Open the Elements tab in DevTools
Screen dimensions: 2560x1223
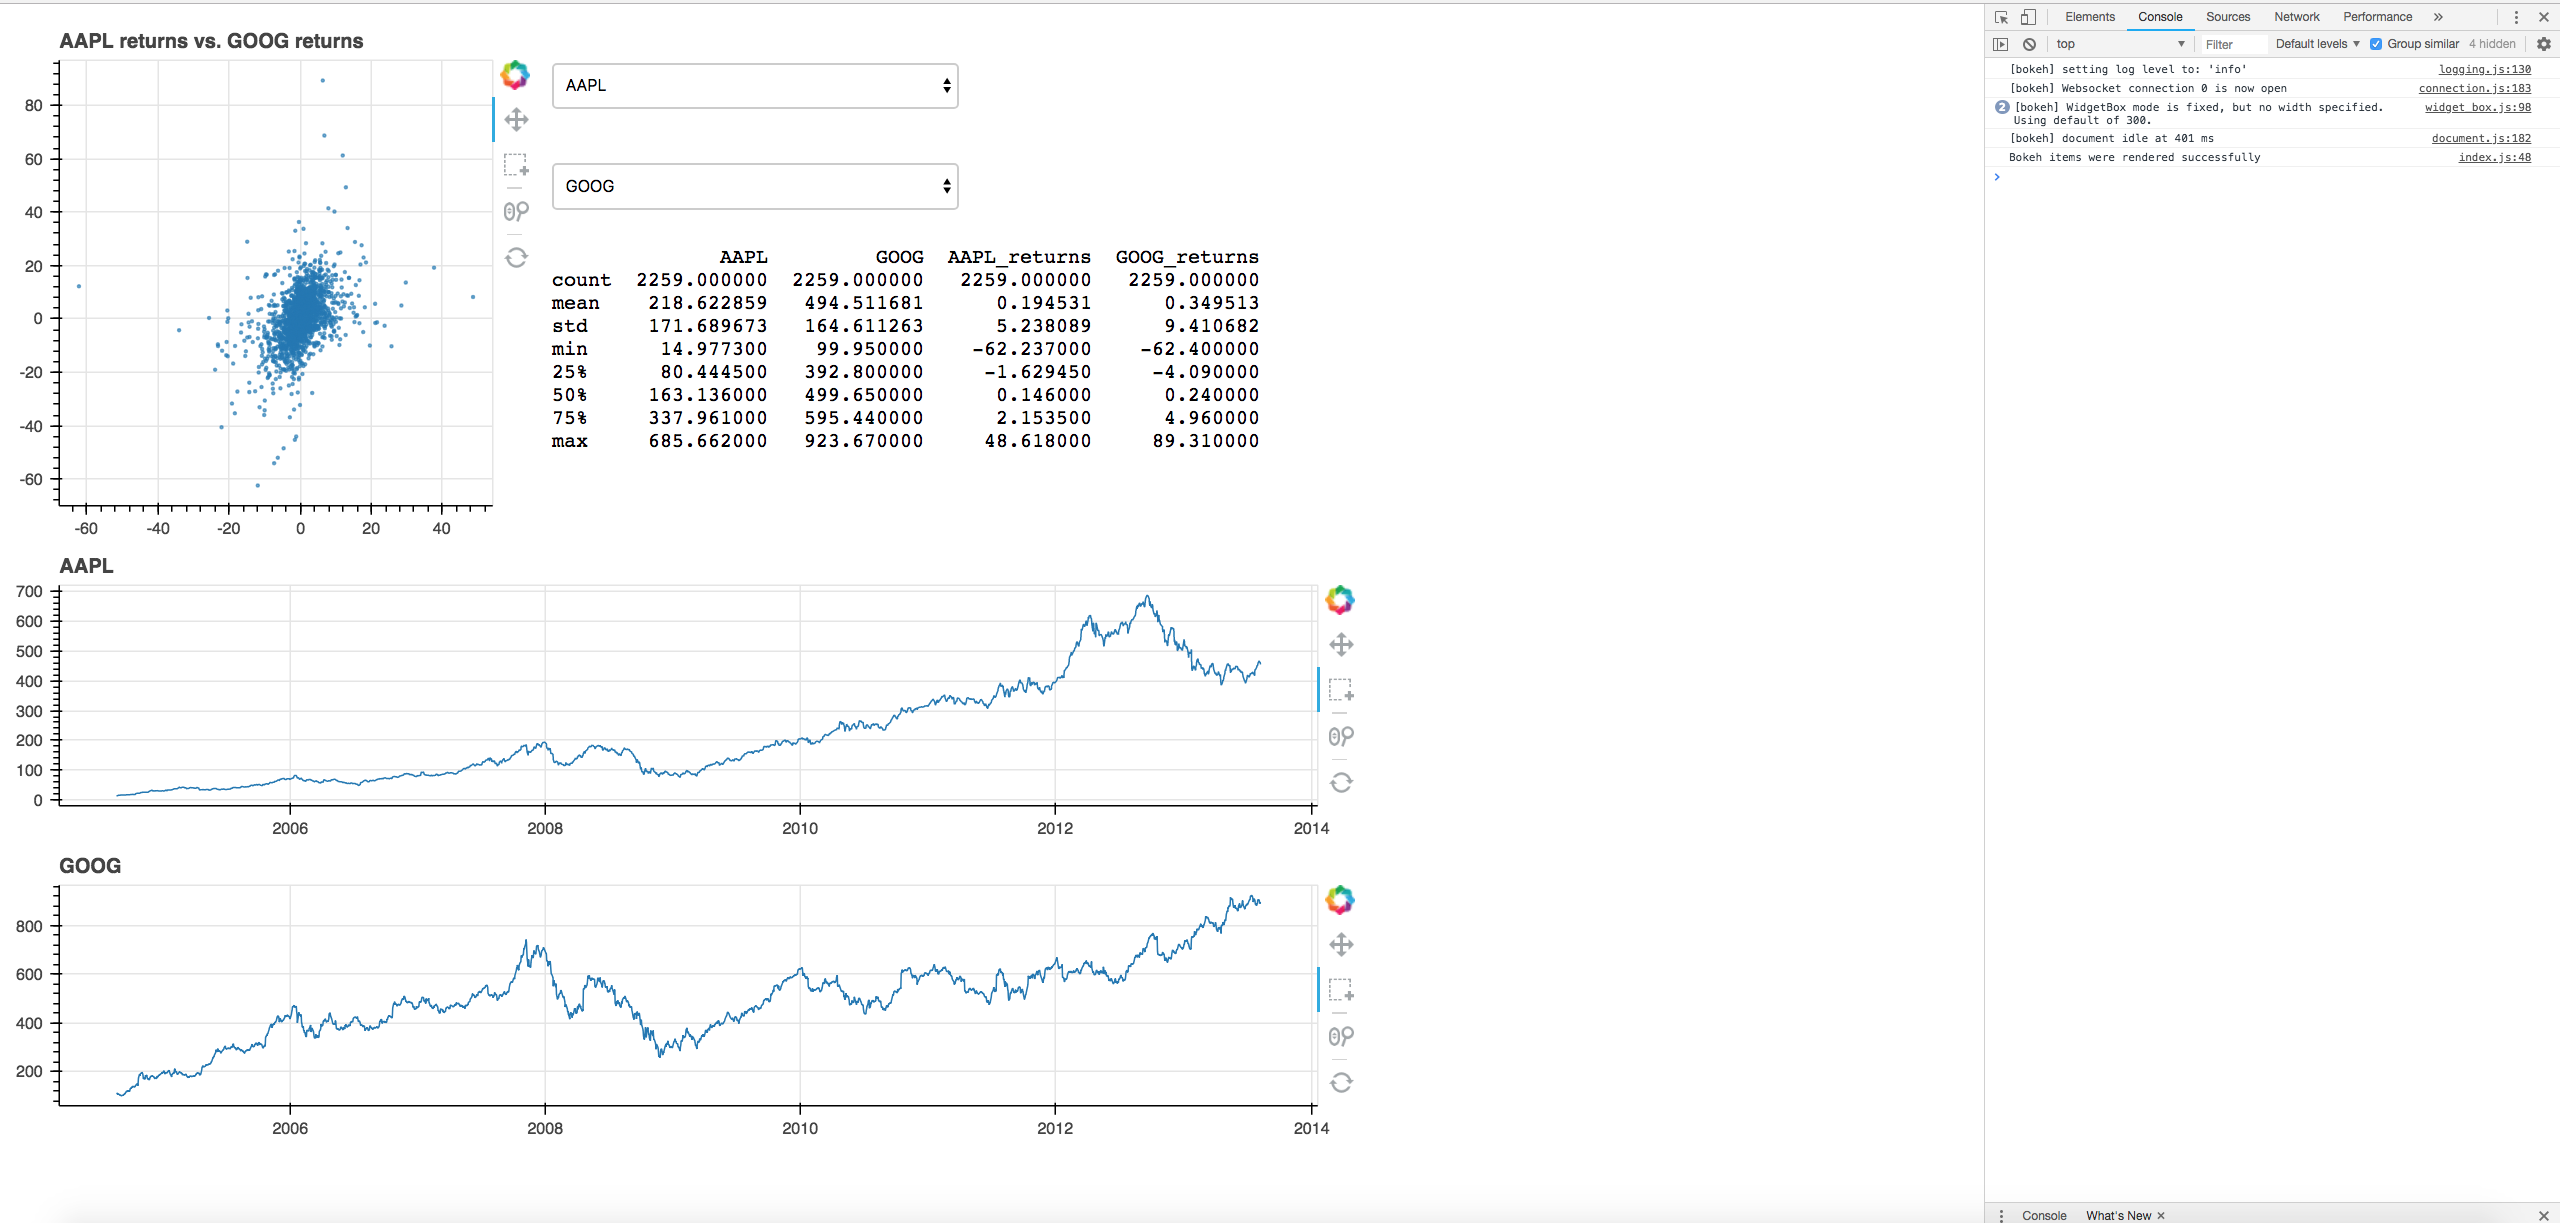2090,17
